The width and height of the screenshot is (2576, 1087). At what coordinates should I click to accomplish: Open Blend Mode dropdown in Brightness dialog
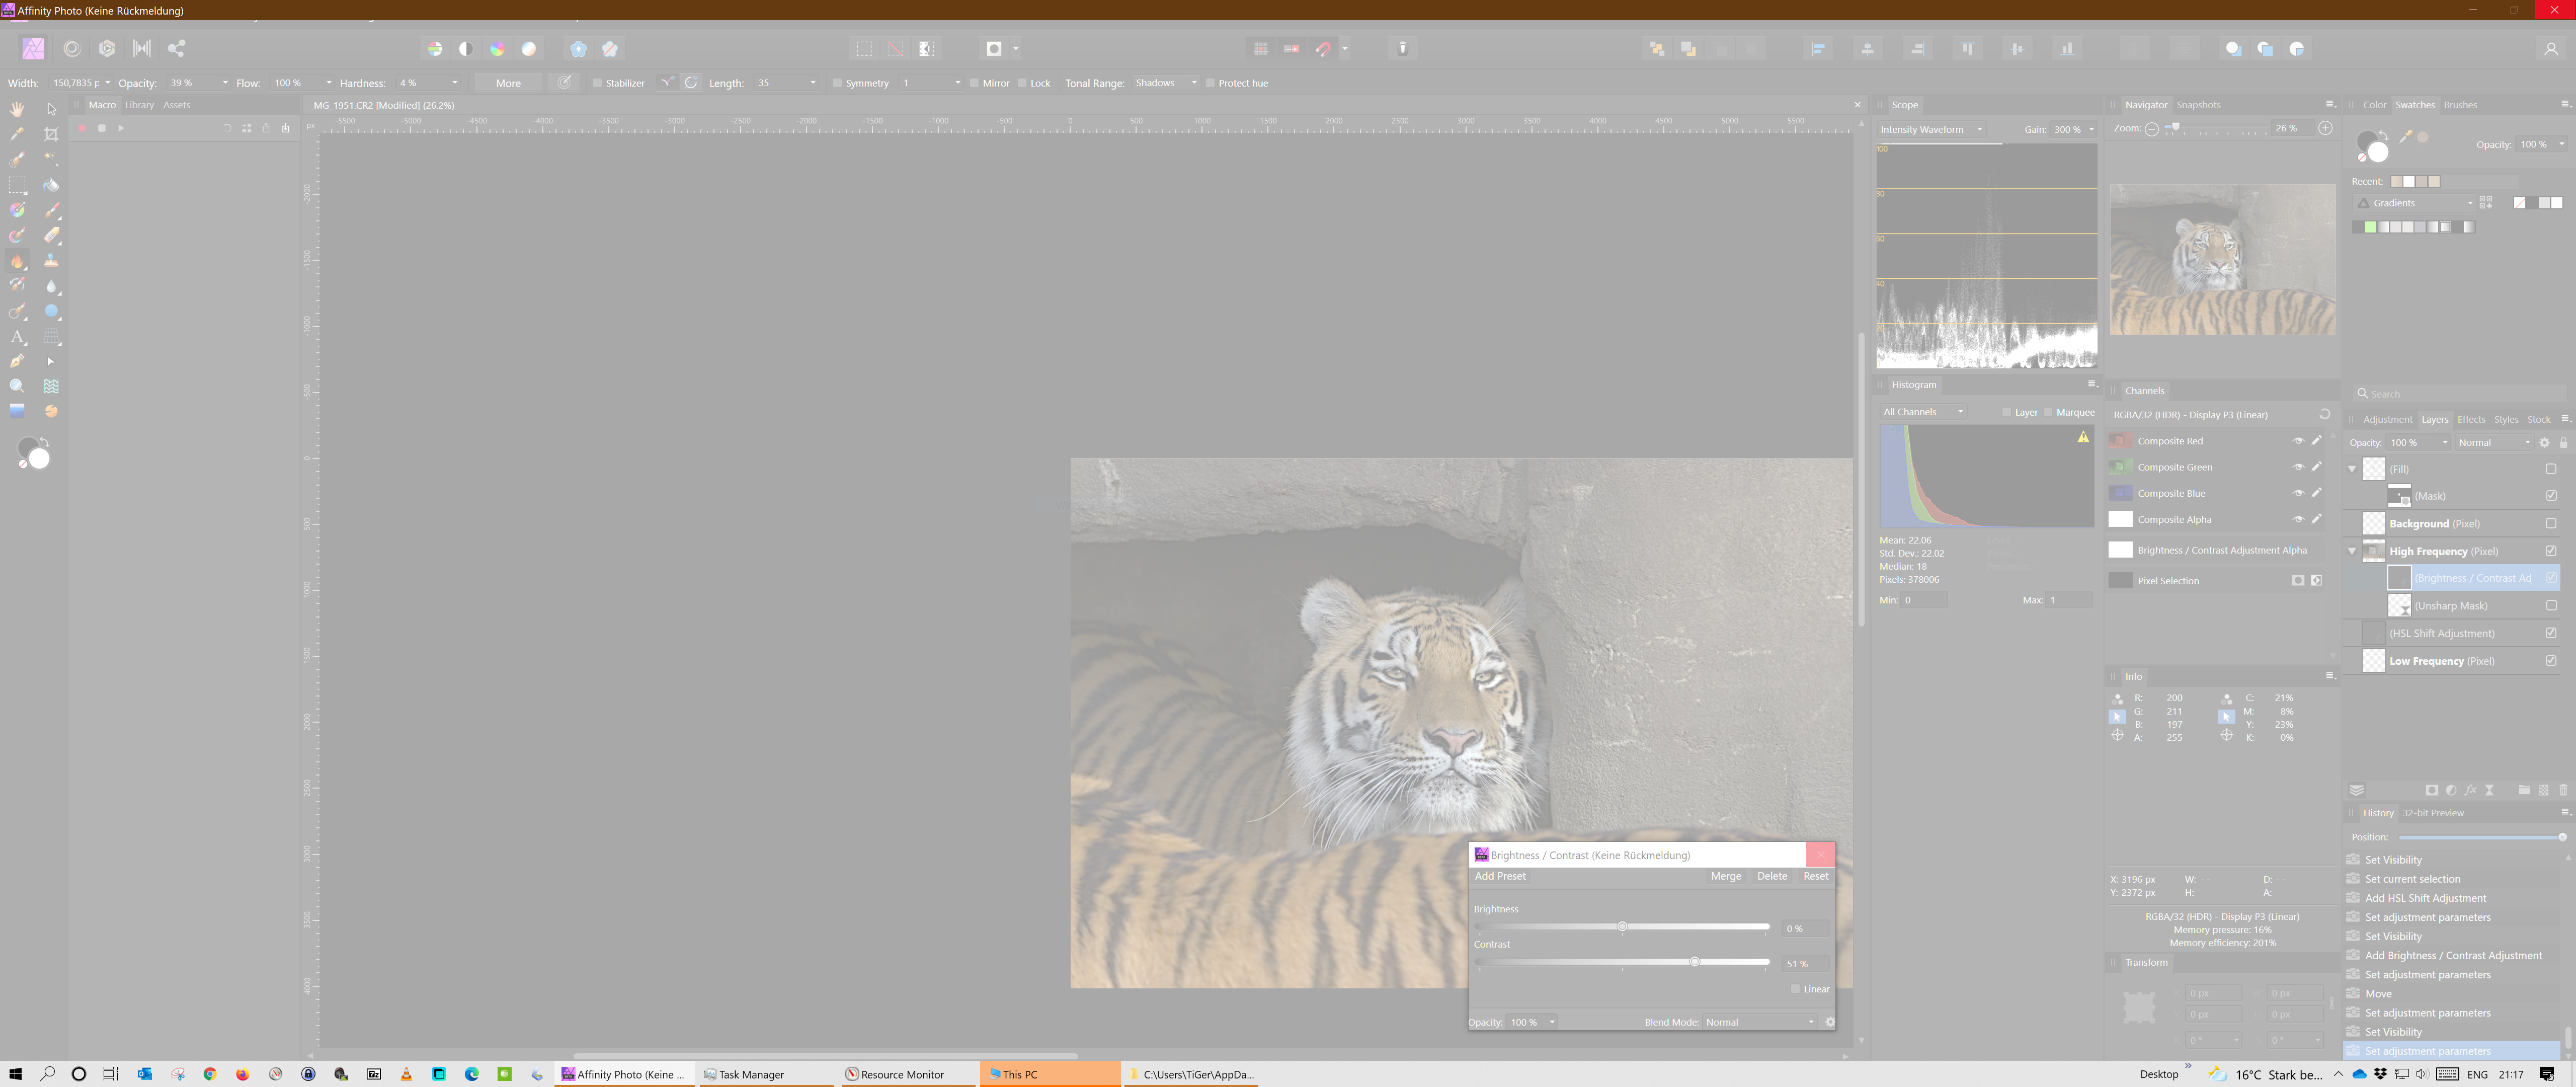pos(1760,1022)
